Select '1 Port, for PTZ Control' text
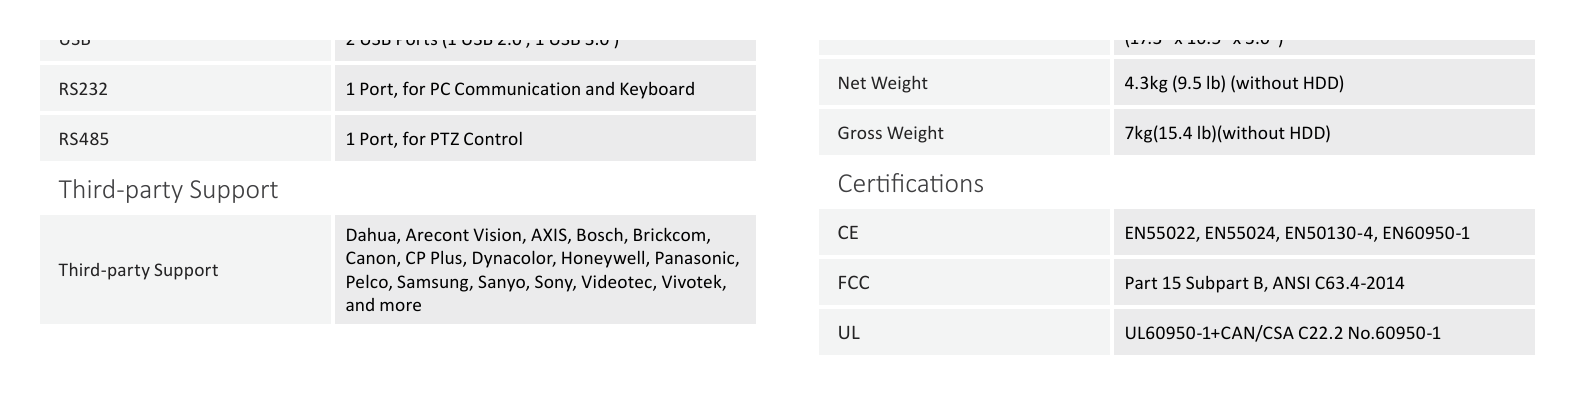 click(434, 139)
